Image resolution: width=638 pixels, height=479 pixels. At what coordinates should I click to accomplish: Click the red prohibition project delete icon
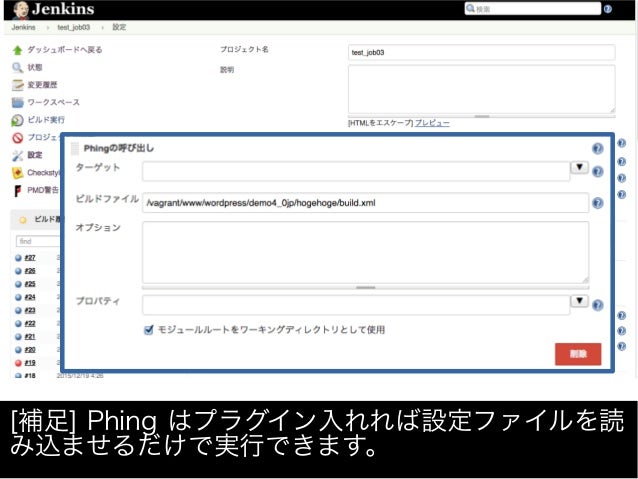tap(17, 138)
